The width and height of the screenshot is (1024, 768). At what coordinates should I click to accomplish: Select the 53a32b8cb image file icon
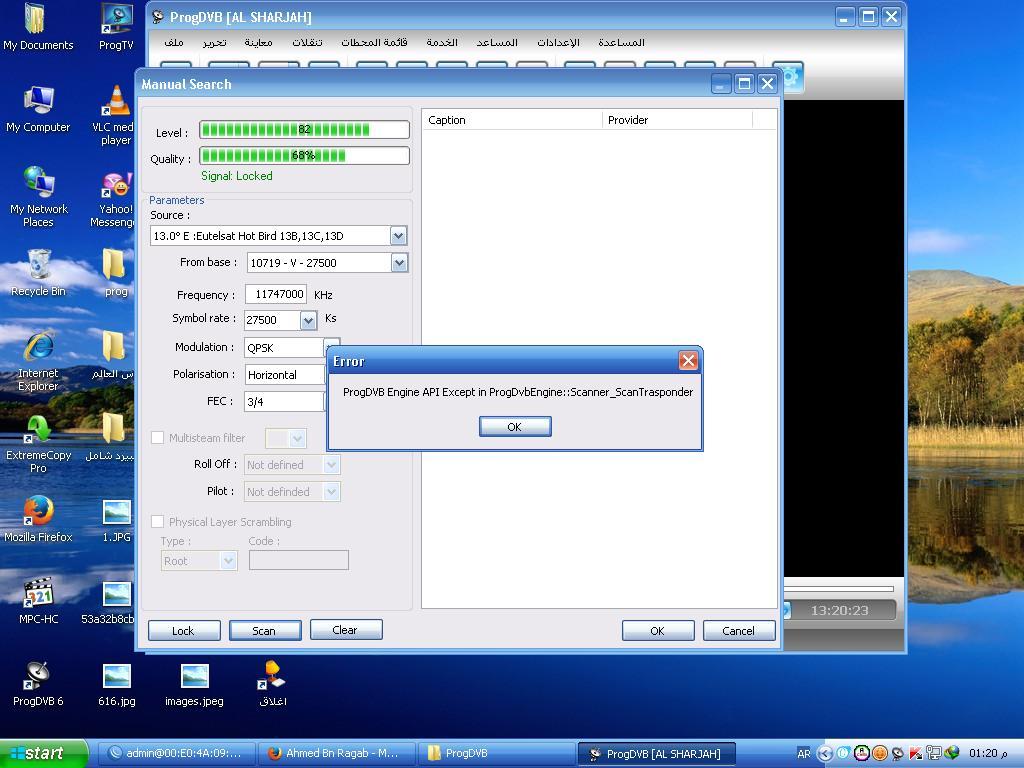(x=108, y=601)
